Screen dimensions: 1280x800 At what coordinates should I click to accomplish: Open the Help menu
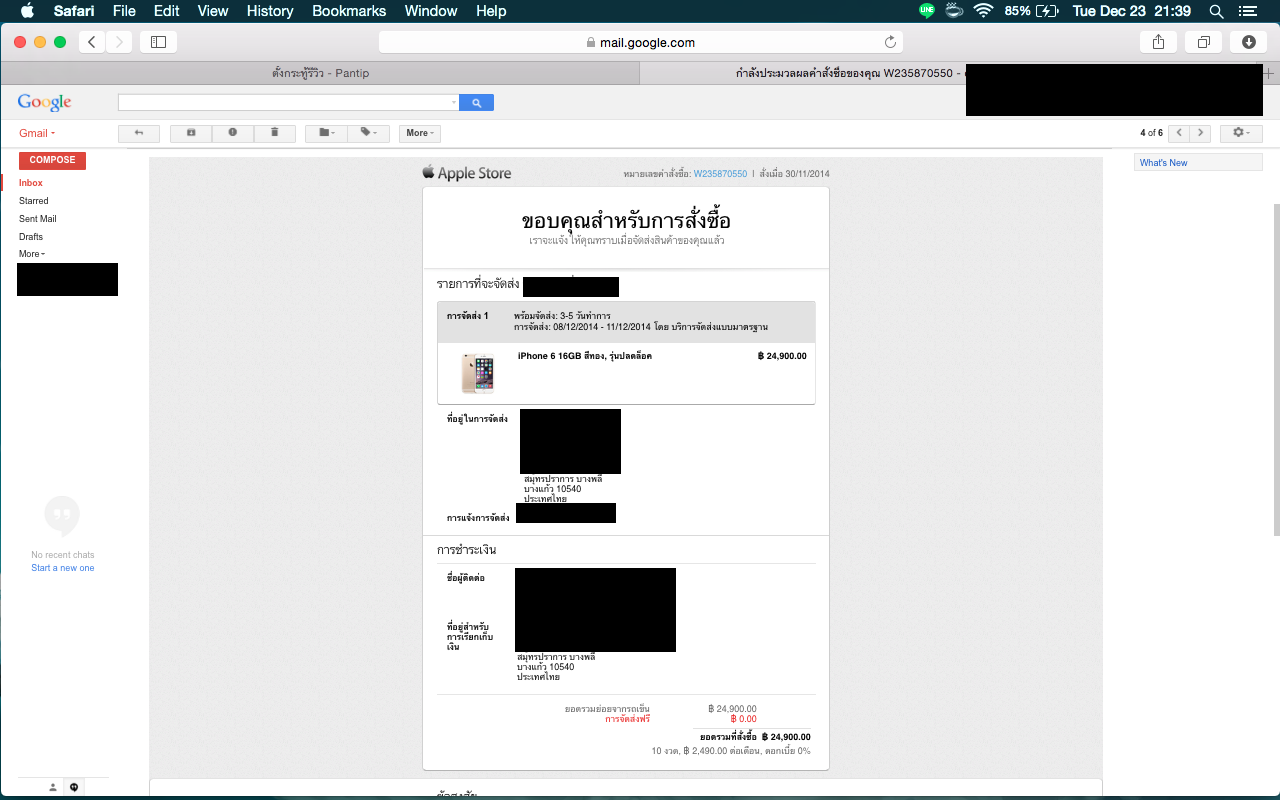point(491,11)
